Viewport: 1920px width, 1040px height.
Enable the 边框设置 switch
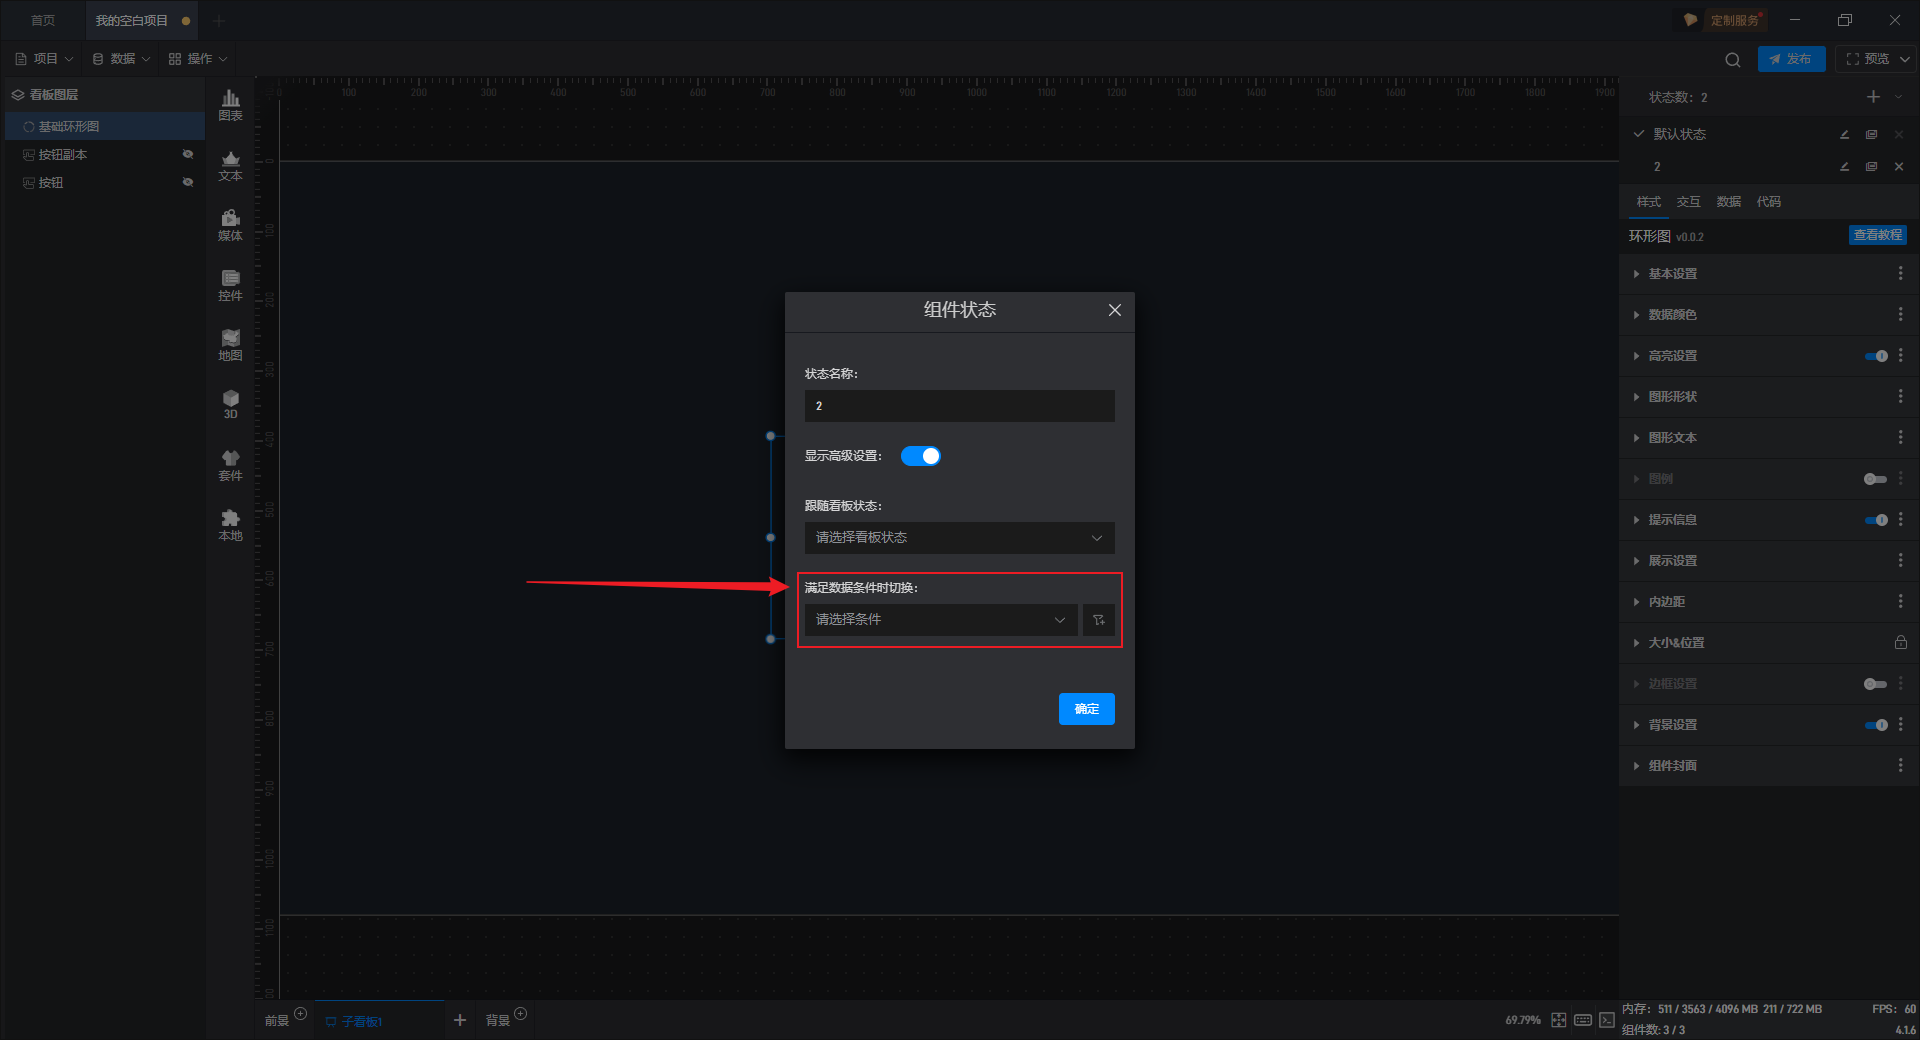point(1876,684)
